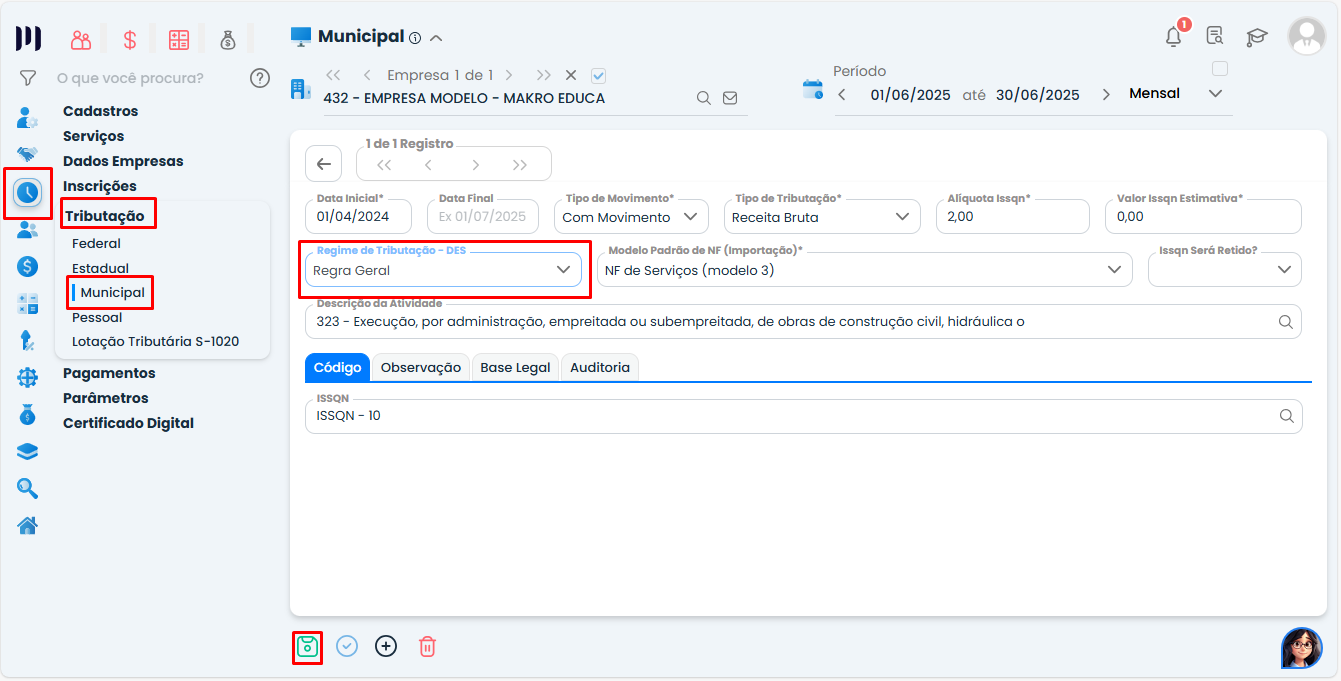Click the filter funnel icon

pos(28,78)
